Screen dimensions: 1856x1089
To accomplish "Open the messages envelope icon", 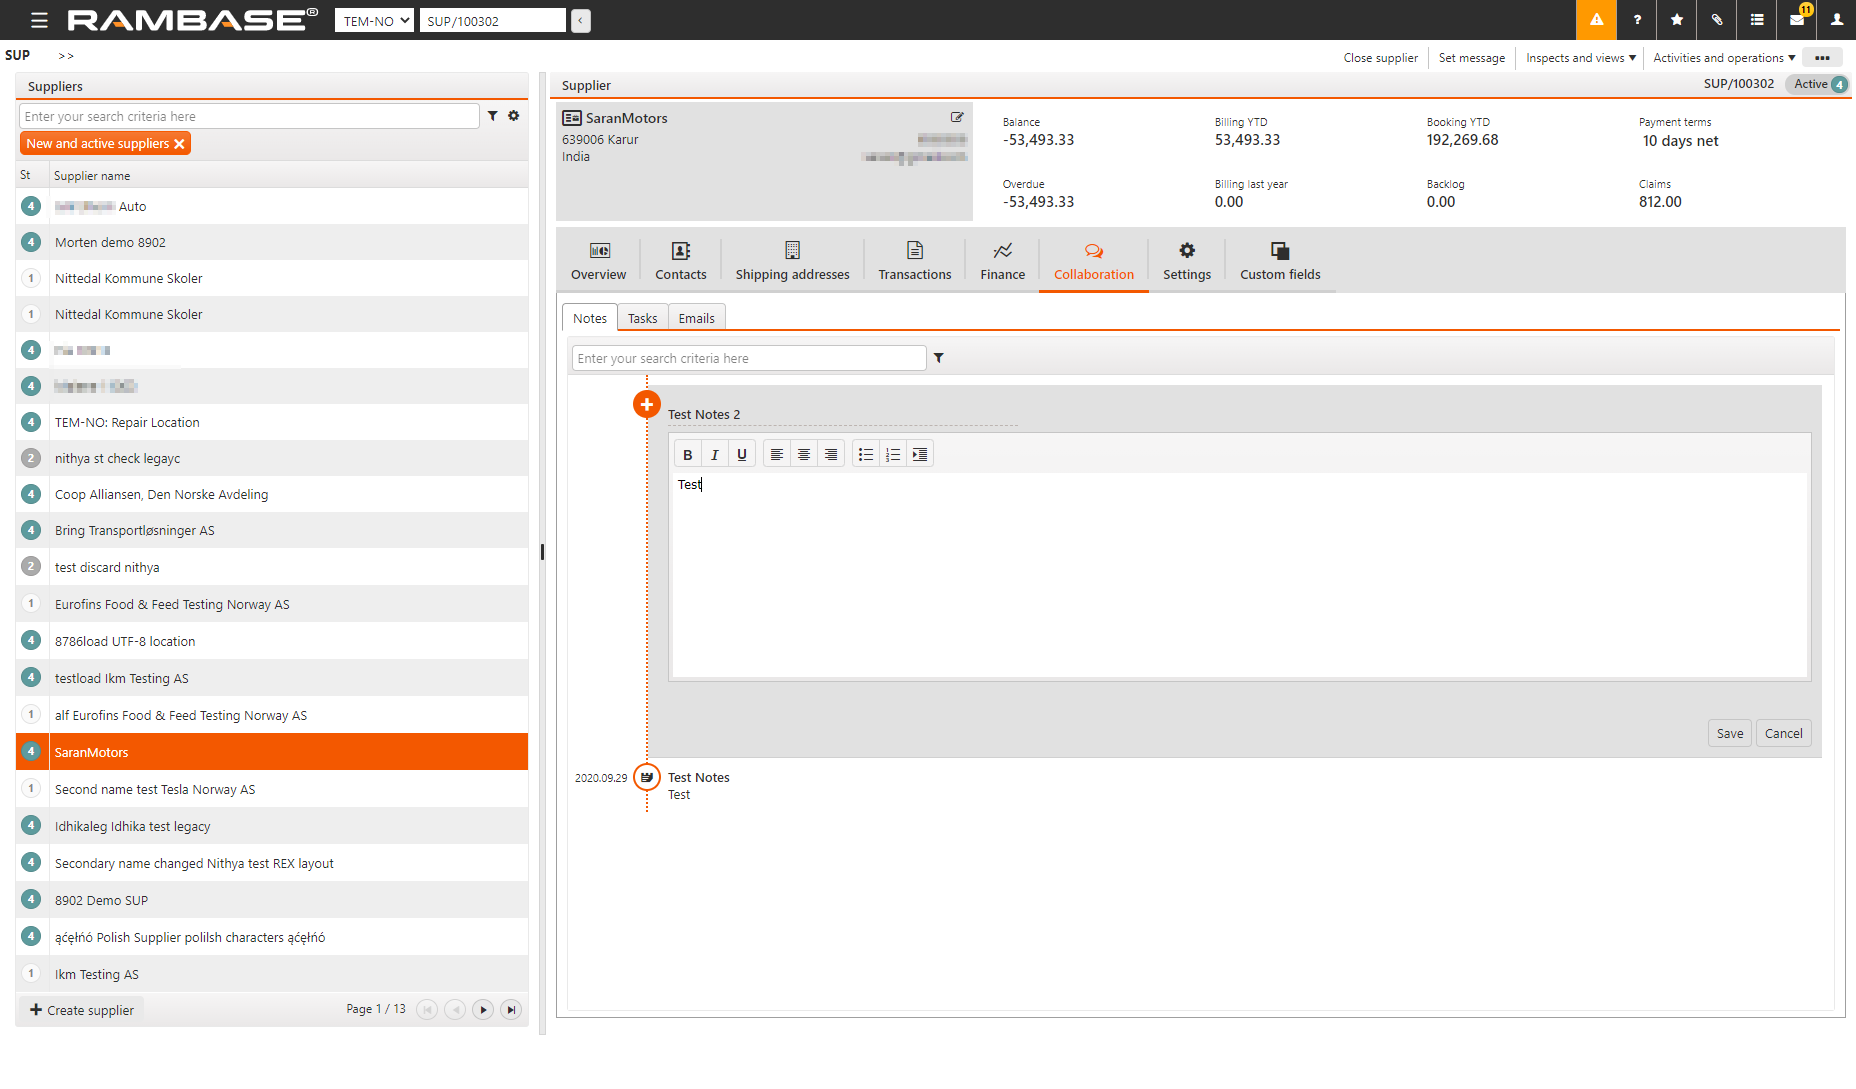I will point(1797,20).
